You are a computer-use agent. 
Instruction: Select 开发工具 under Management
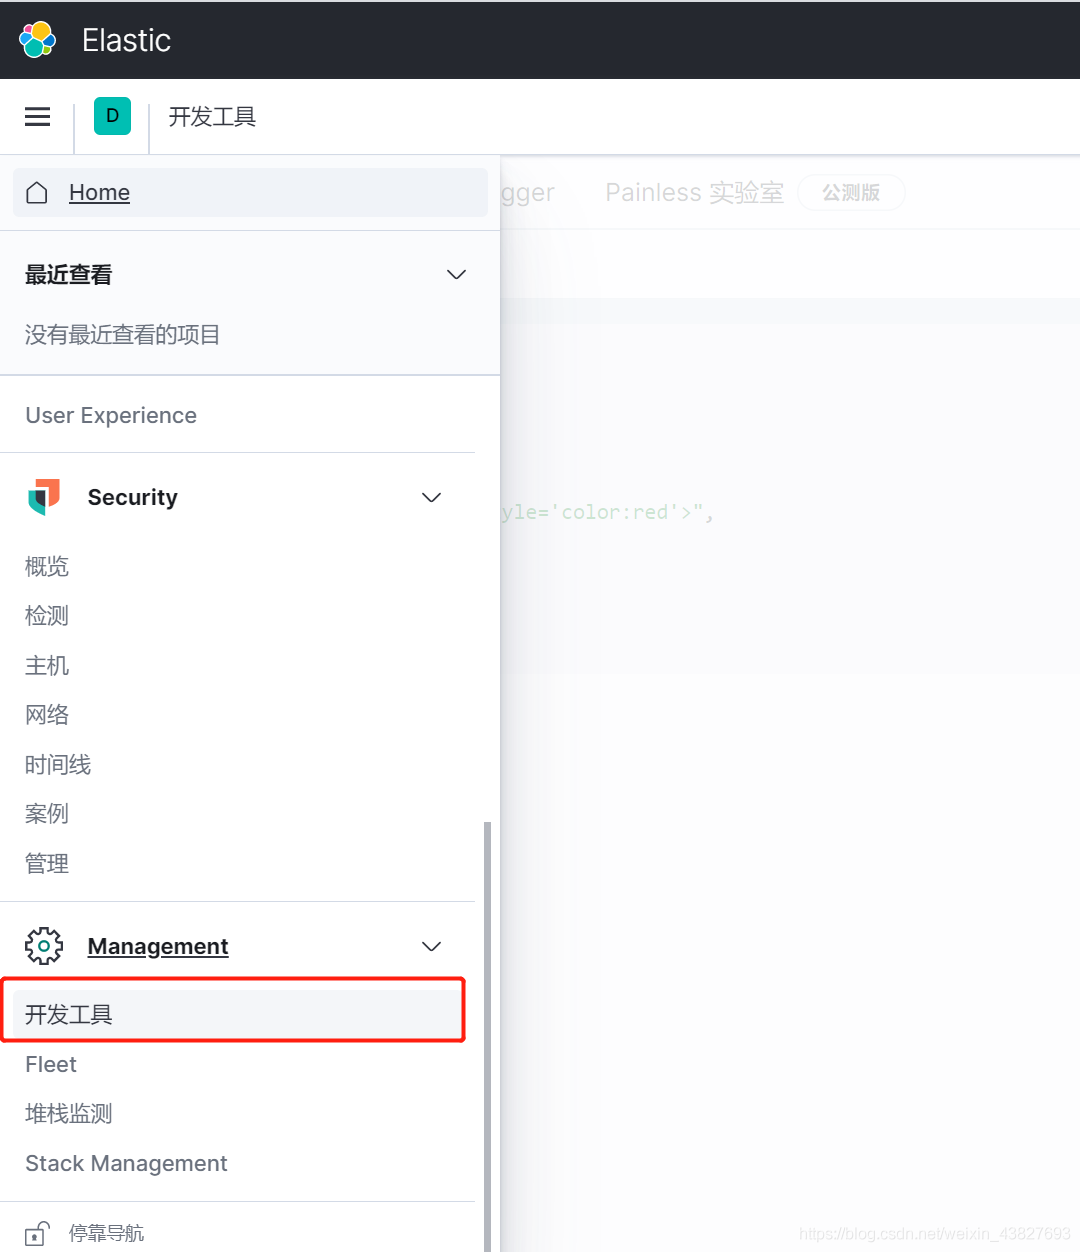pyautogui.click(x=236, y=1014)
